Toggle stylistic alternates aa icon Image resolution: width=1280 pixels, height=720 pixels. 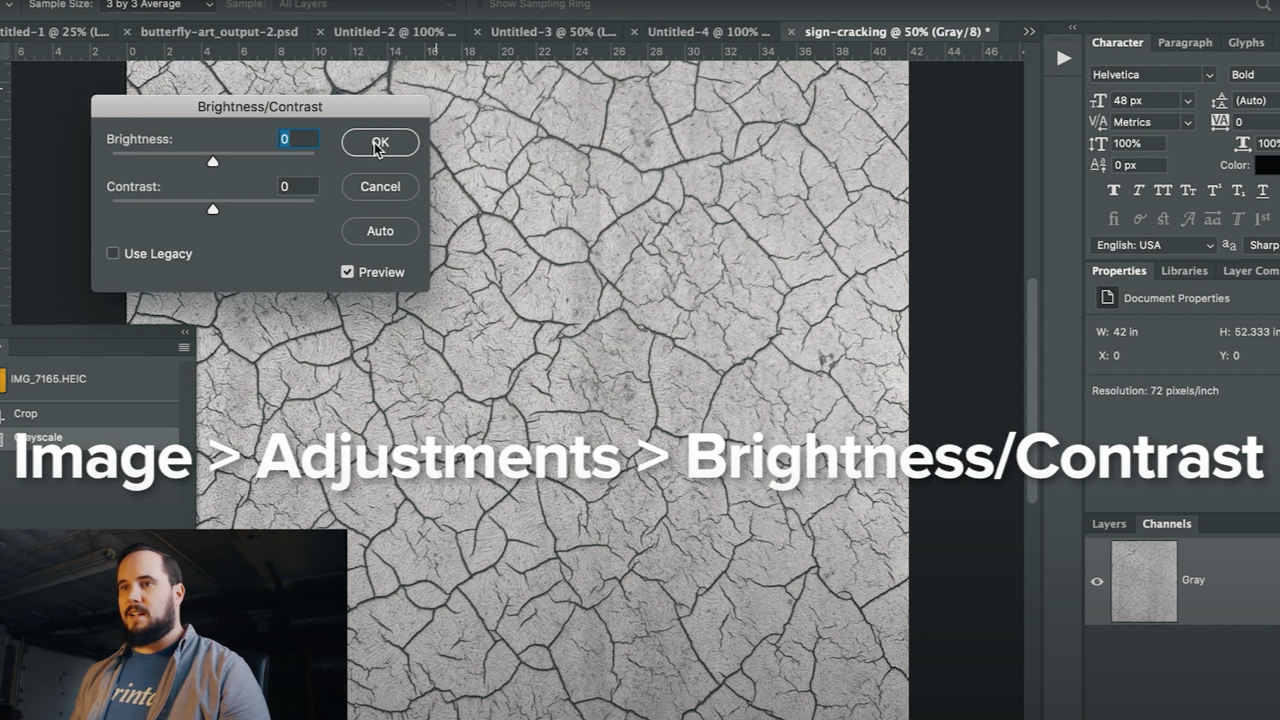(1213, 219)
